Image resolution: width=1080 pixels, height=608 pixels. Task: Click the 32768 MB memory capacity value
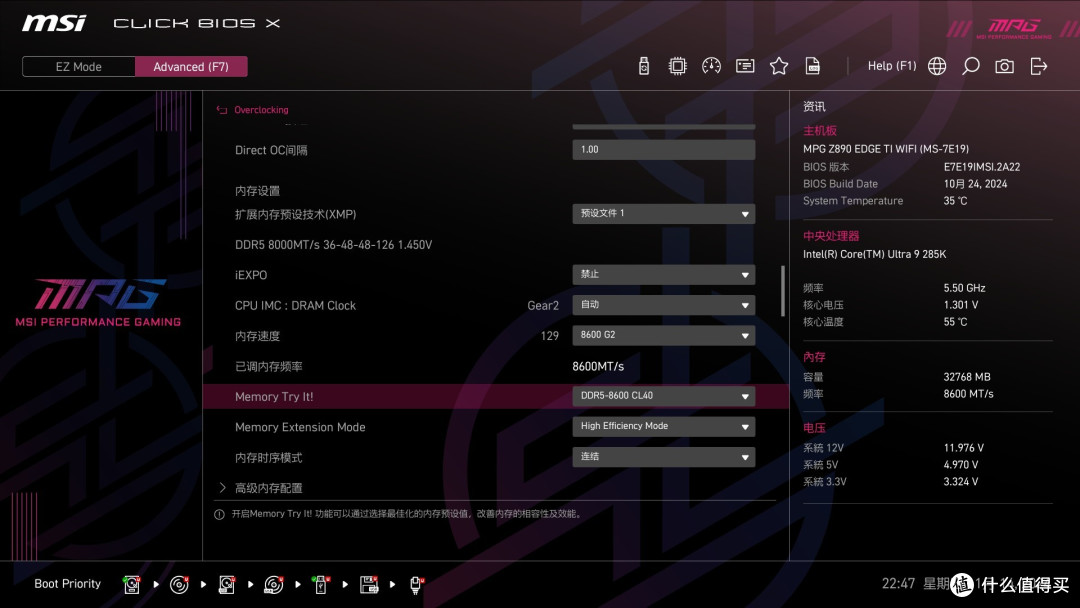[x=967, y=377]
